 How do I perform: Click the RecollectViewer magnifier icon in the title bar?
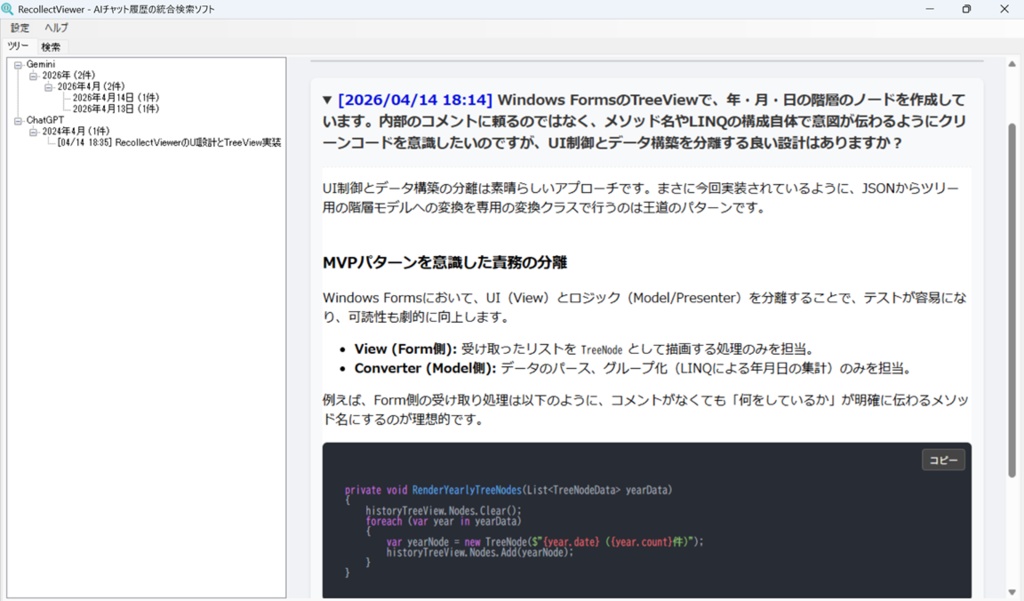pyautogui.click(x=10, y=9)
